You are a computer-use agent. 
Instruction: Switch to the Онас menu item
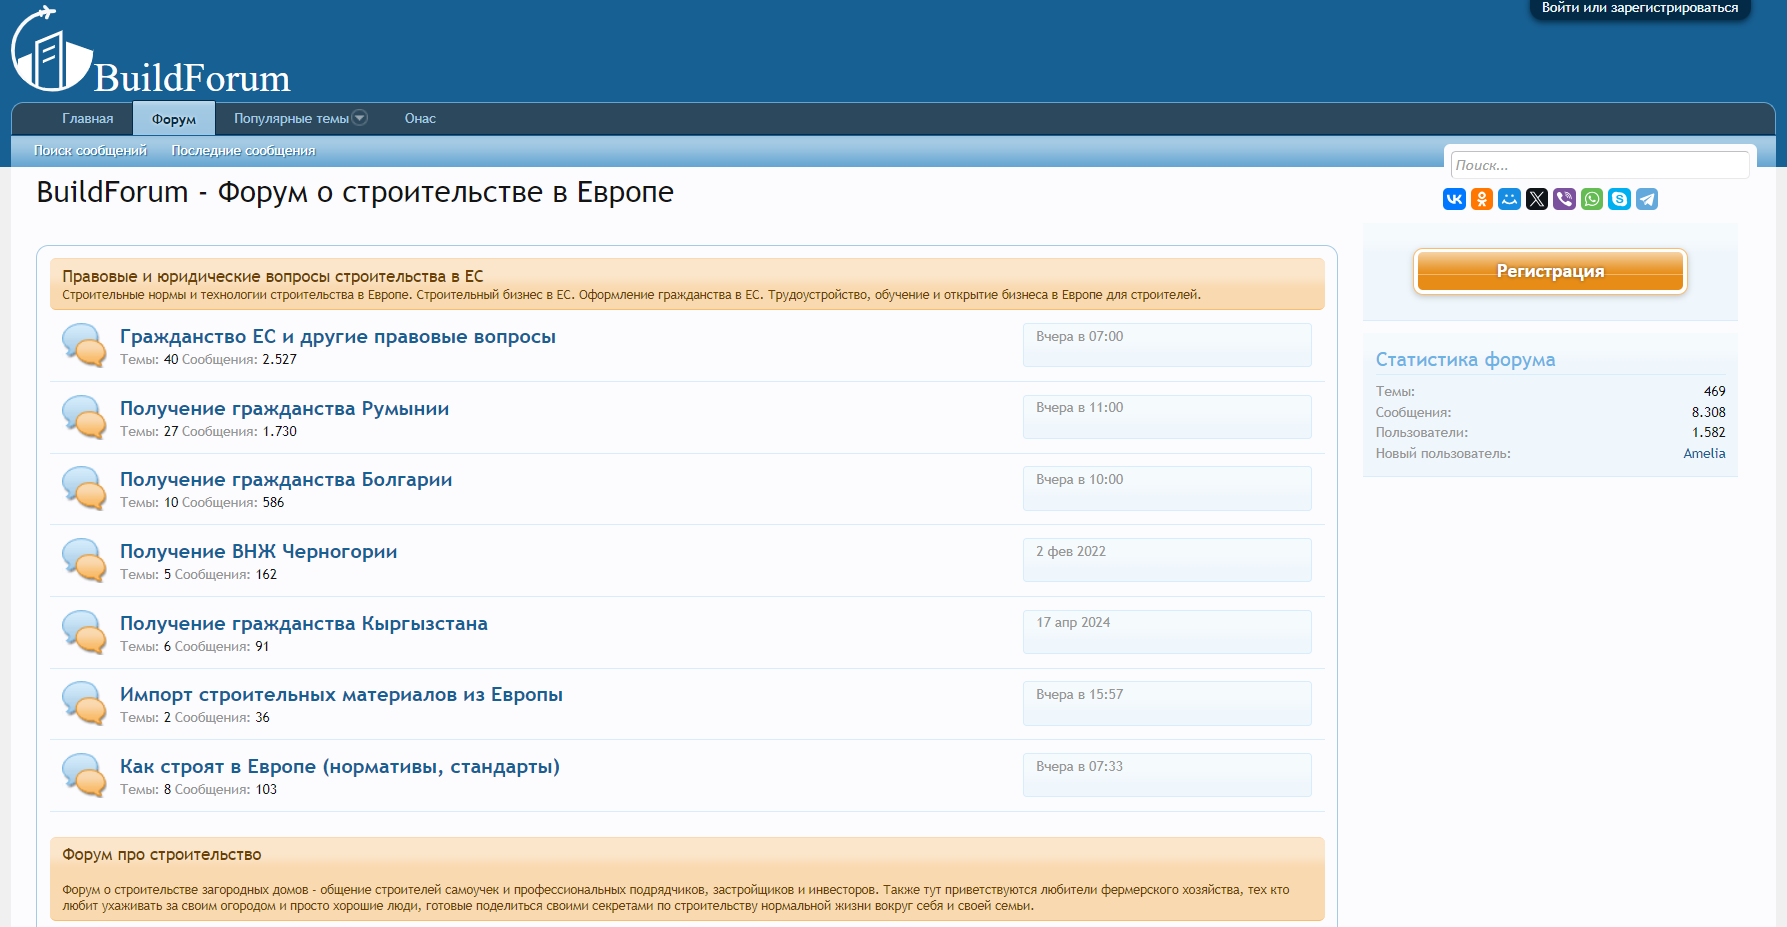click(420, 118)
